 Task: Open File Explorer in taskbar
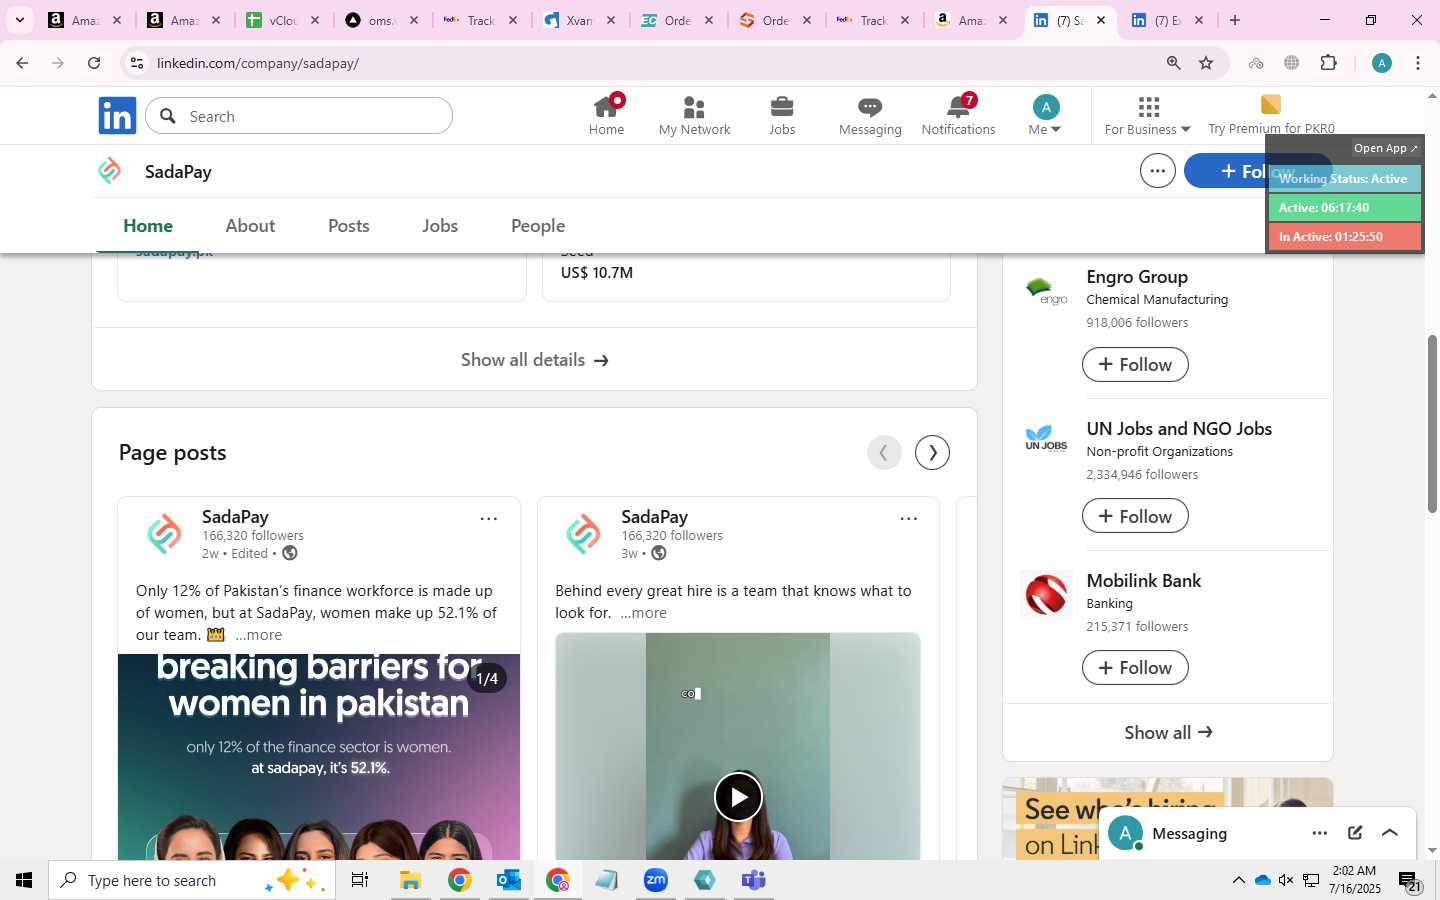point(410,880)
